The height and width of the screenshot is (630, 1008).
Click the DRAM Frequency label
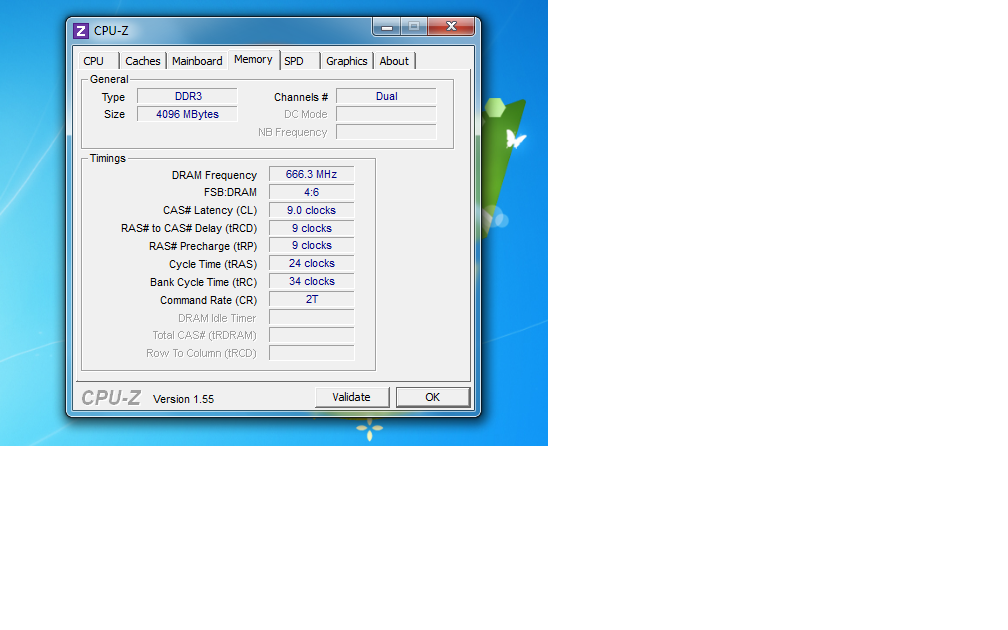click(214, 175)
